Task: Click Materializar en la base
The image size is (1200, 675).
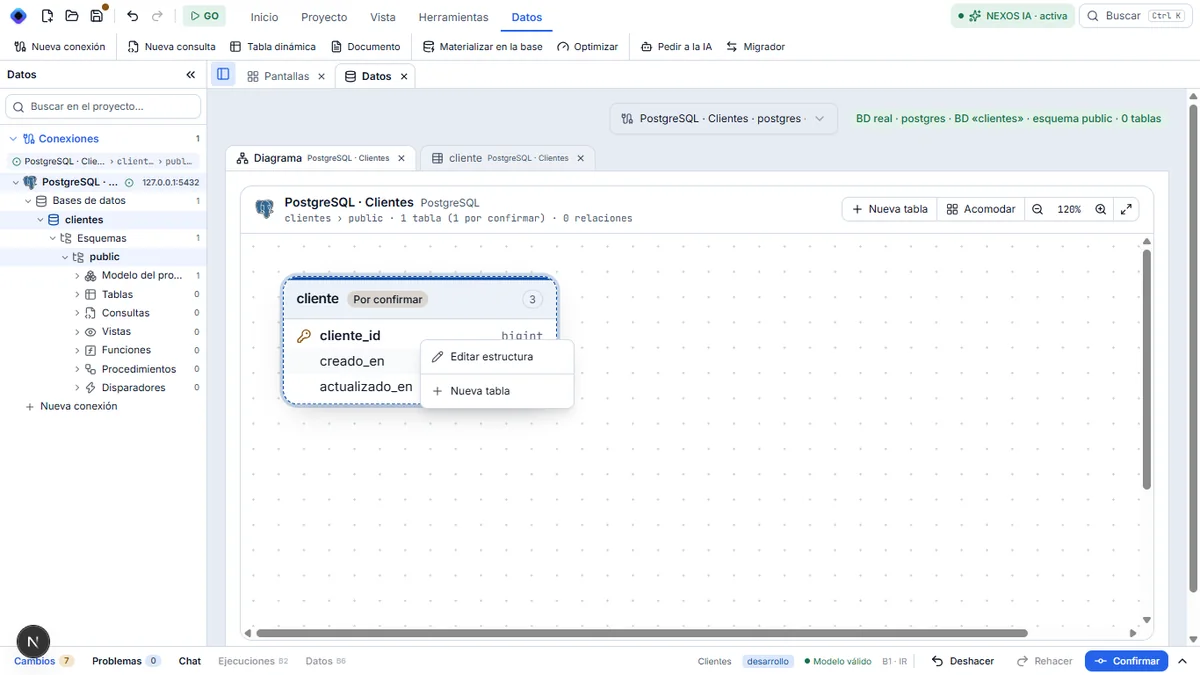Action: click(x=483, y=47)
